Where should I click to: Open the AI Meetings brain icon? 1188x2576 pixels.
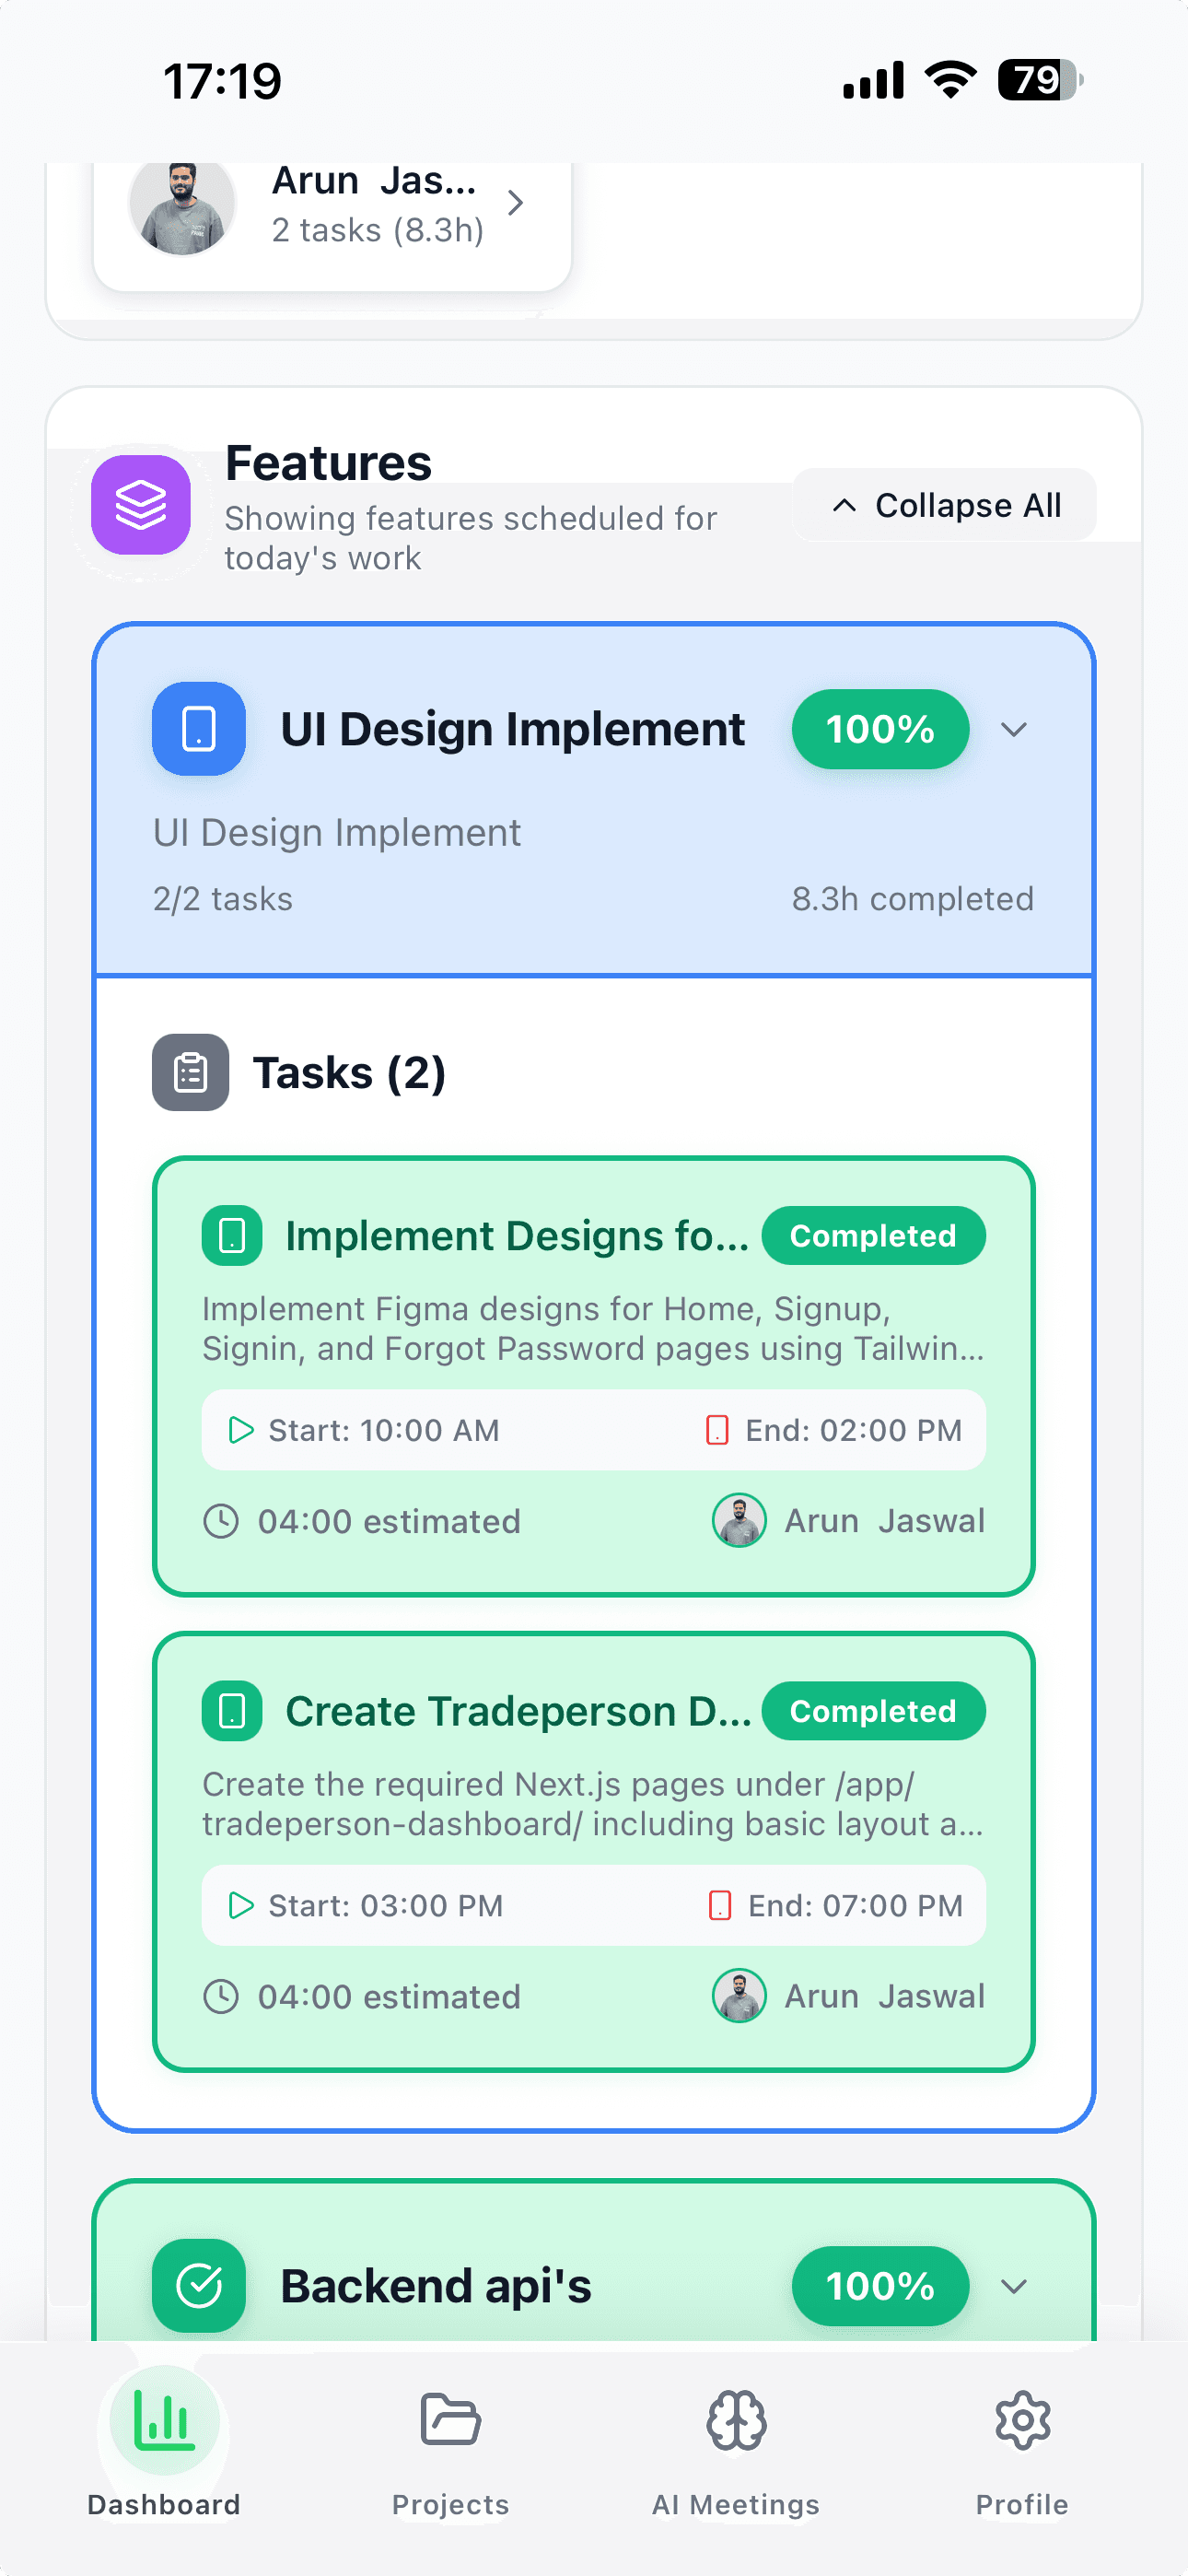(x=736, y=2422)
